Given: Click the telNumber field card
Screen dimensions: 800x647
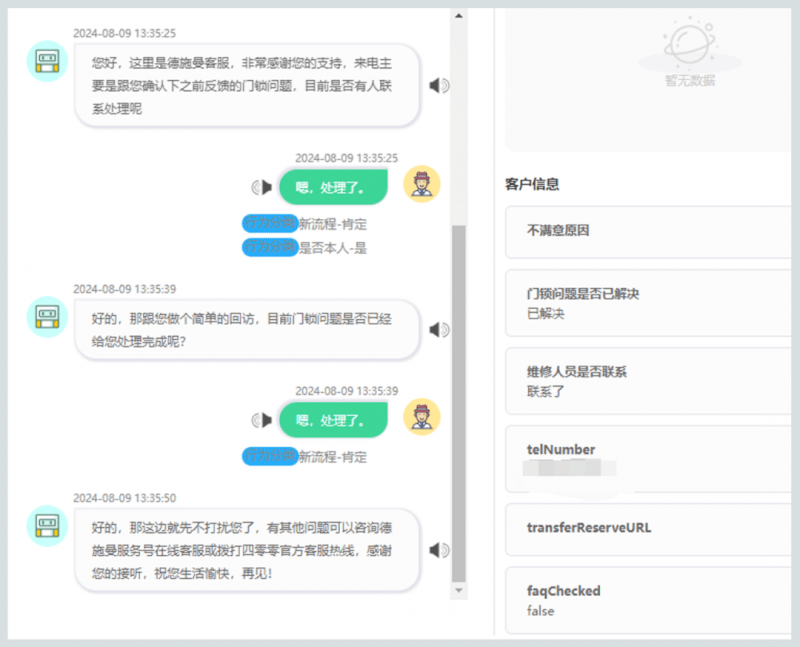Looking at the screenshot, I should [648, 459].
